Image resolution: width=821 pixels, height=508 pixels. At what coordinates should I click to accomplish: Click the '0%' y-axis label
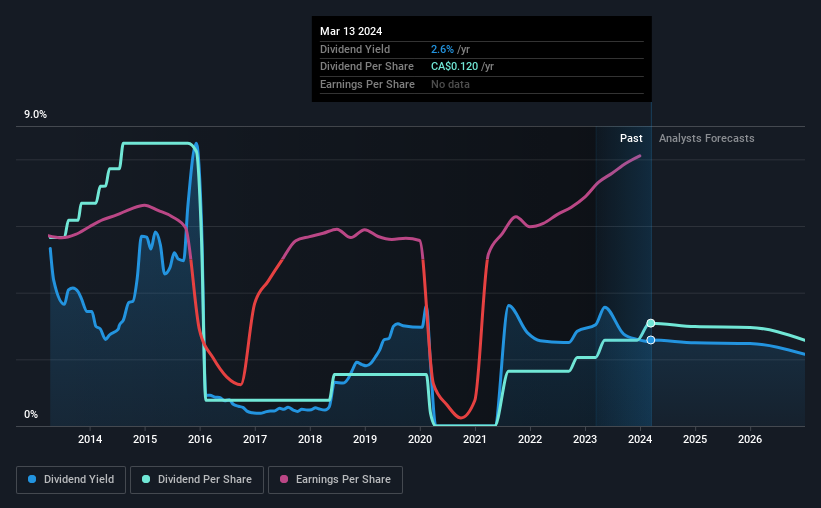point(31,414)
